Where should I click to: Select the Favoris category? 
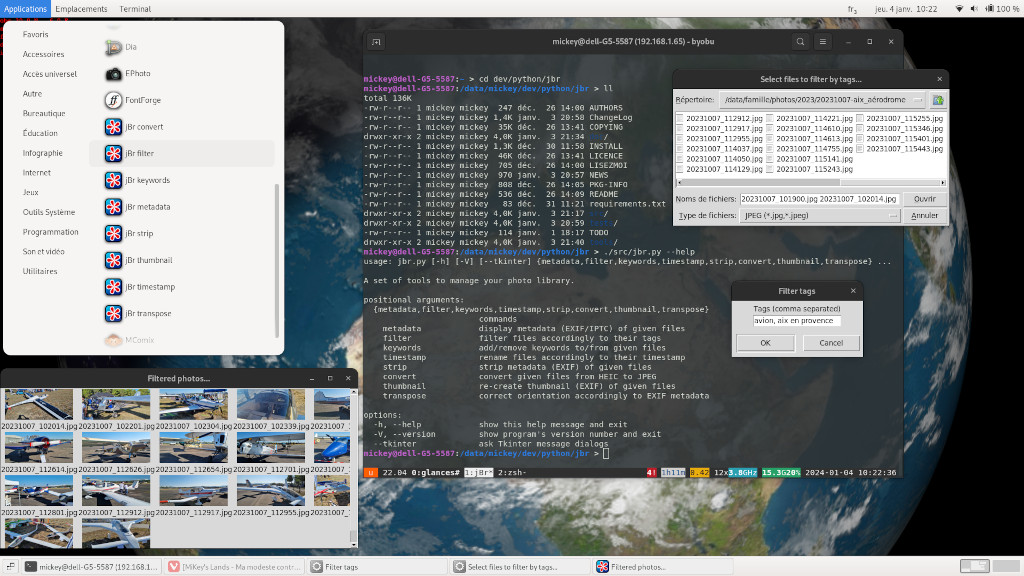35,34
